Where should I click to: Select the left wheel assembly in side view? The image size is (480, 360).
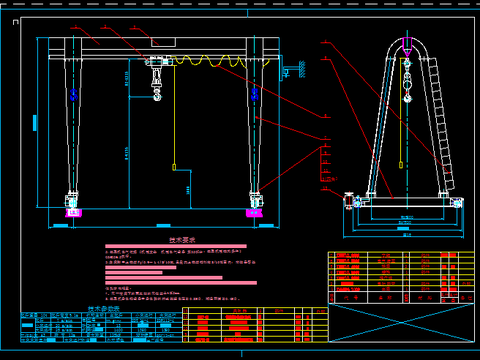(353, 201)
